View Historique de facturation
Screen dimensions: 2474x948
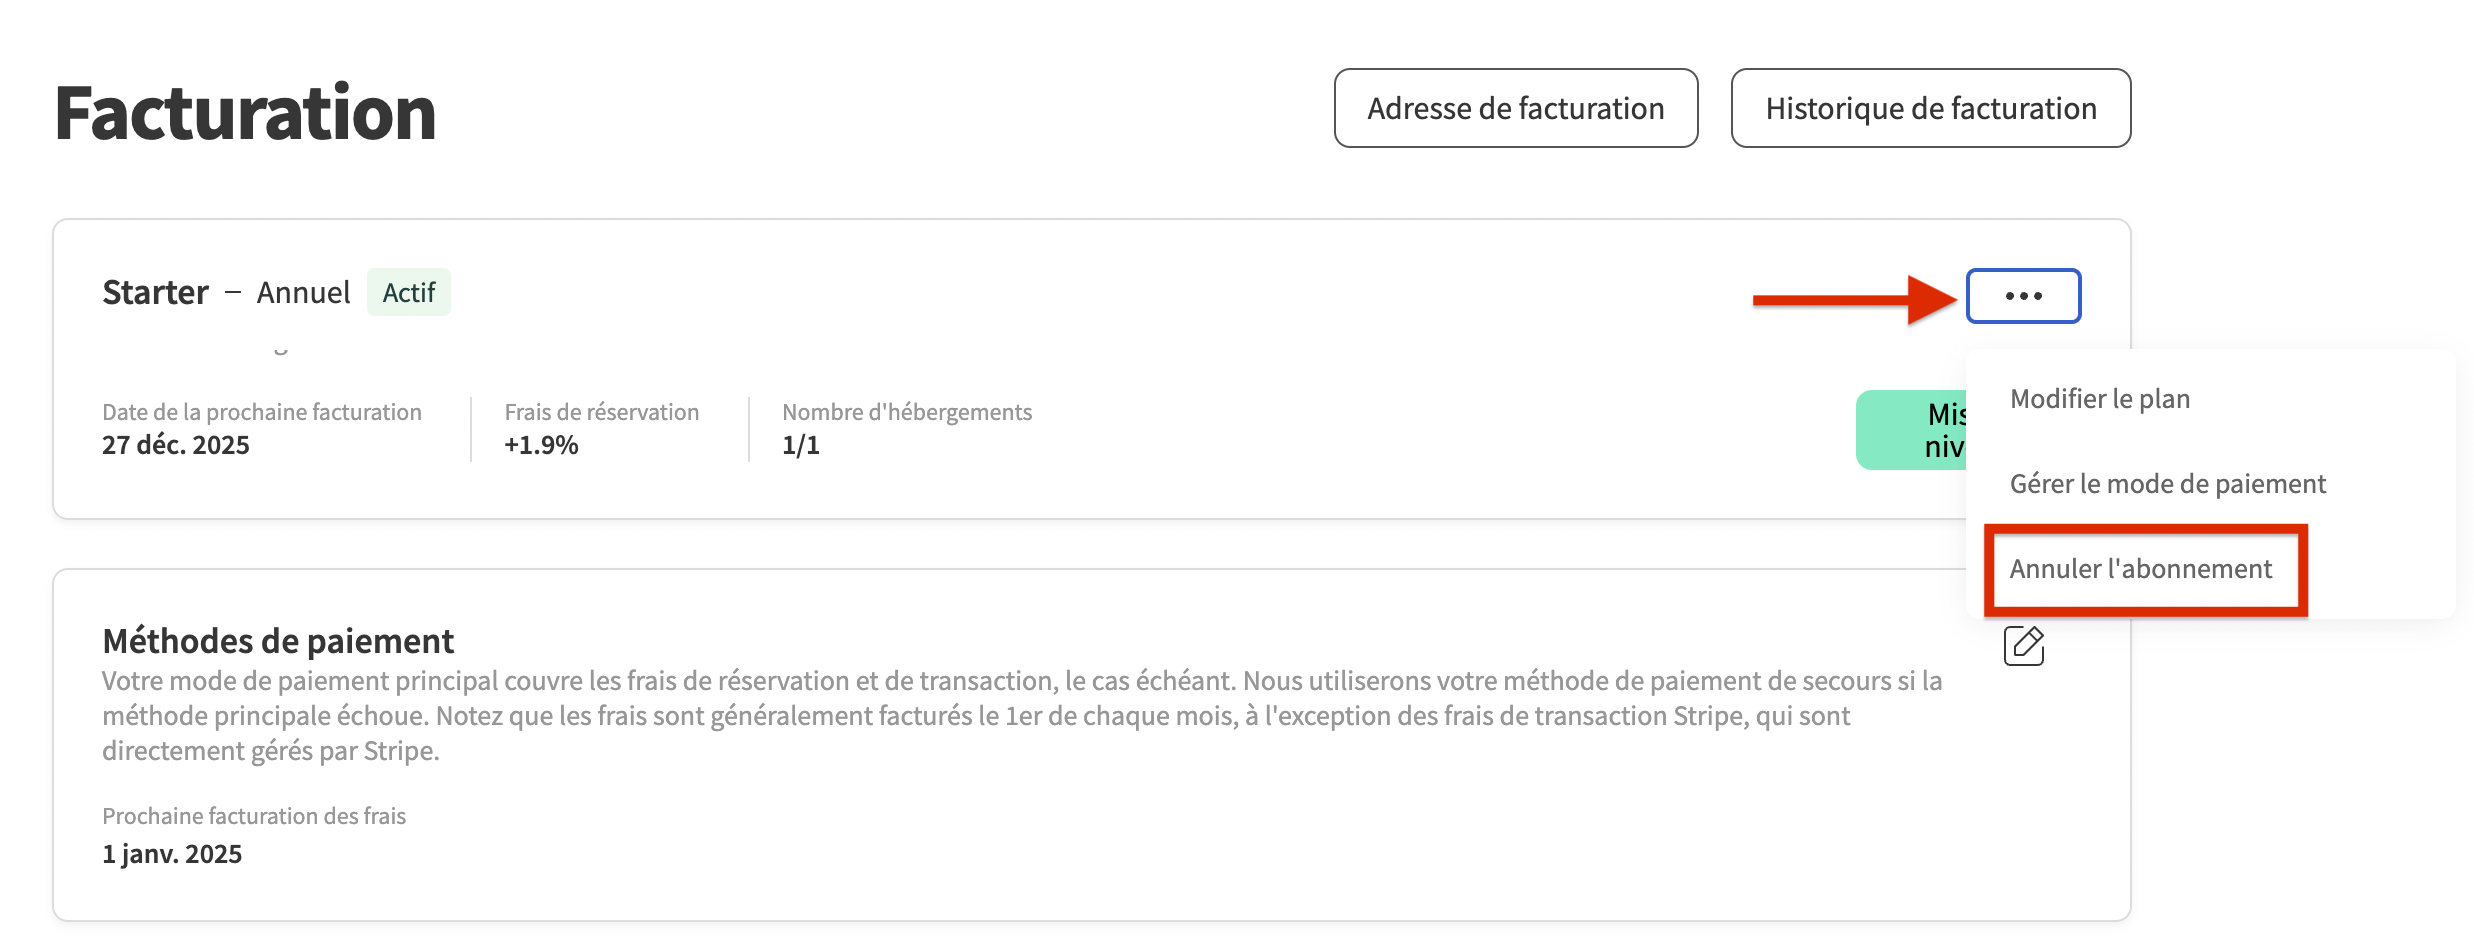1930,108
